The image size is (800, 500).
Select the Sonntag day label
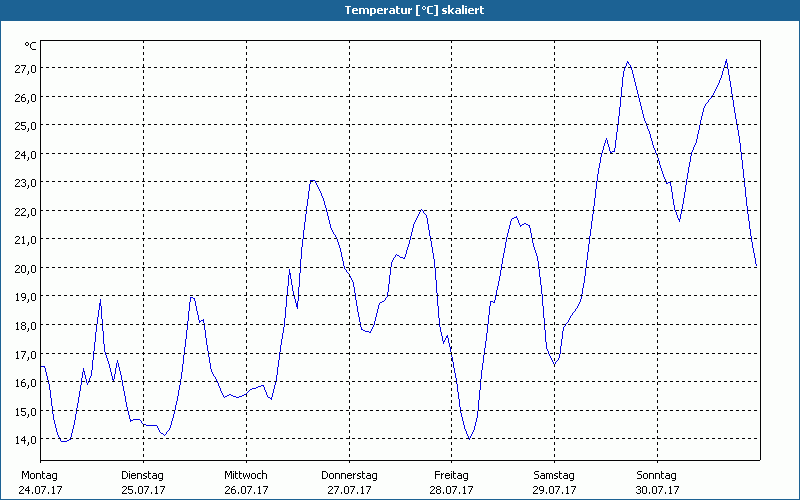(x=657, y=475)
